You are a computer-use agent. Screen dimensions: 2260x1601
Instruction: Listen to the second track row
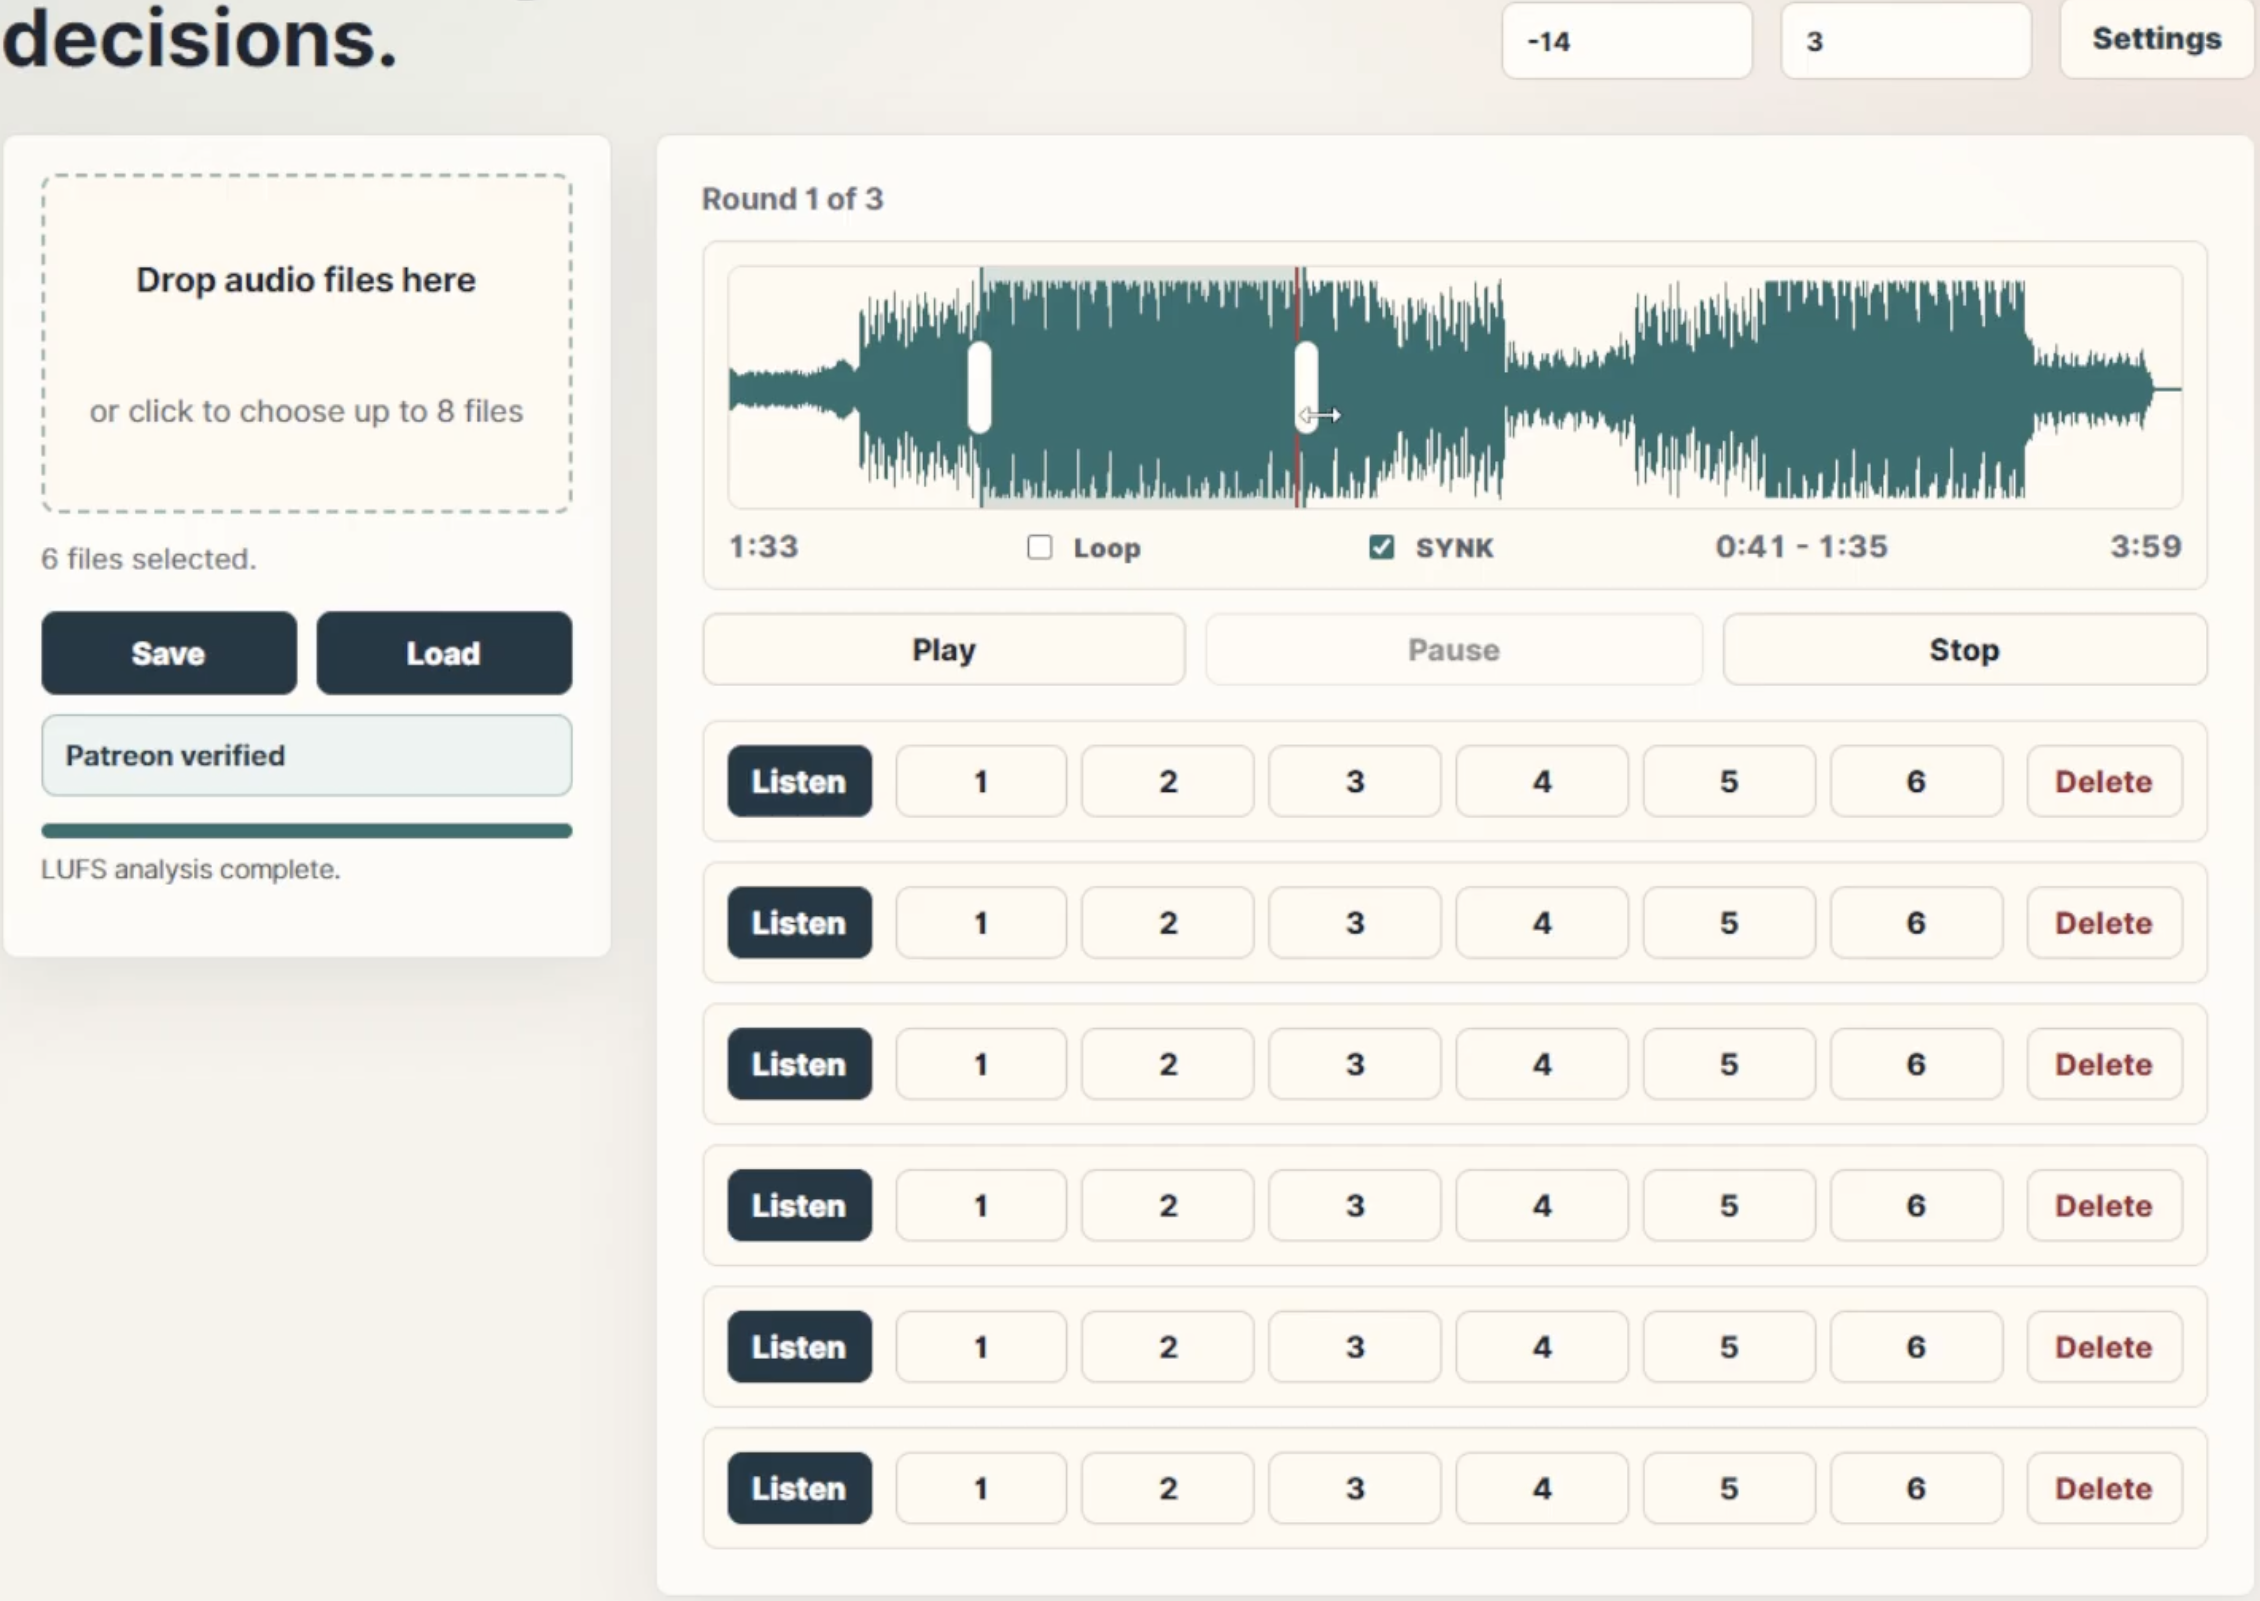click(x=799, y=922)
